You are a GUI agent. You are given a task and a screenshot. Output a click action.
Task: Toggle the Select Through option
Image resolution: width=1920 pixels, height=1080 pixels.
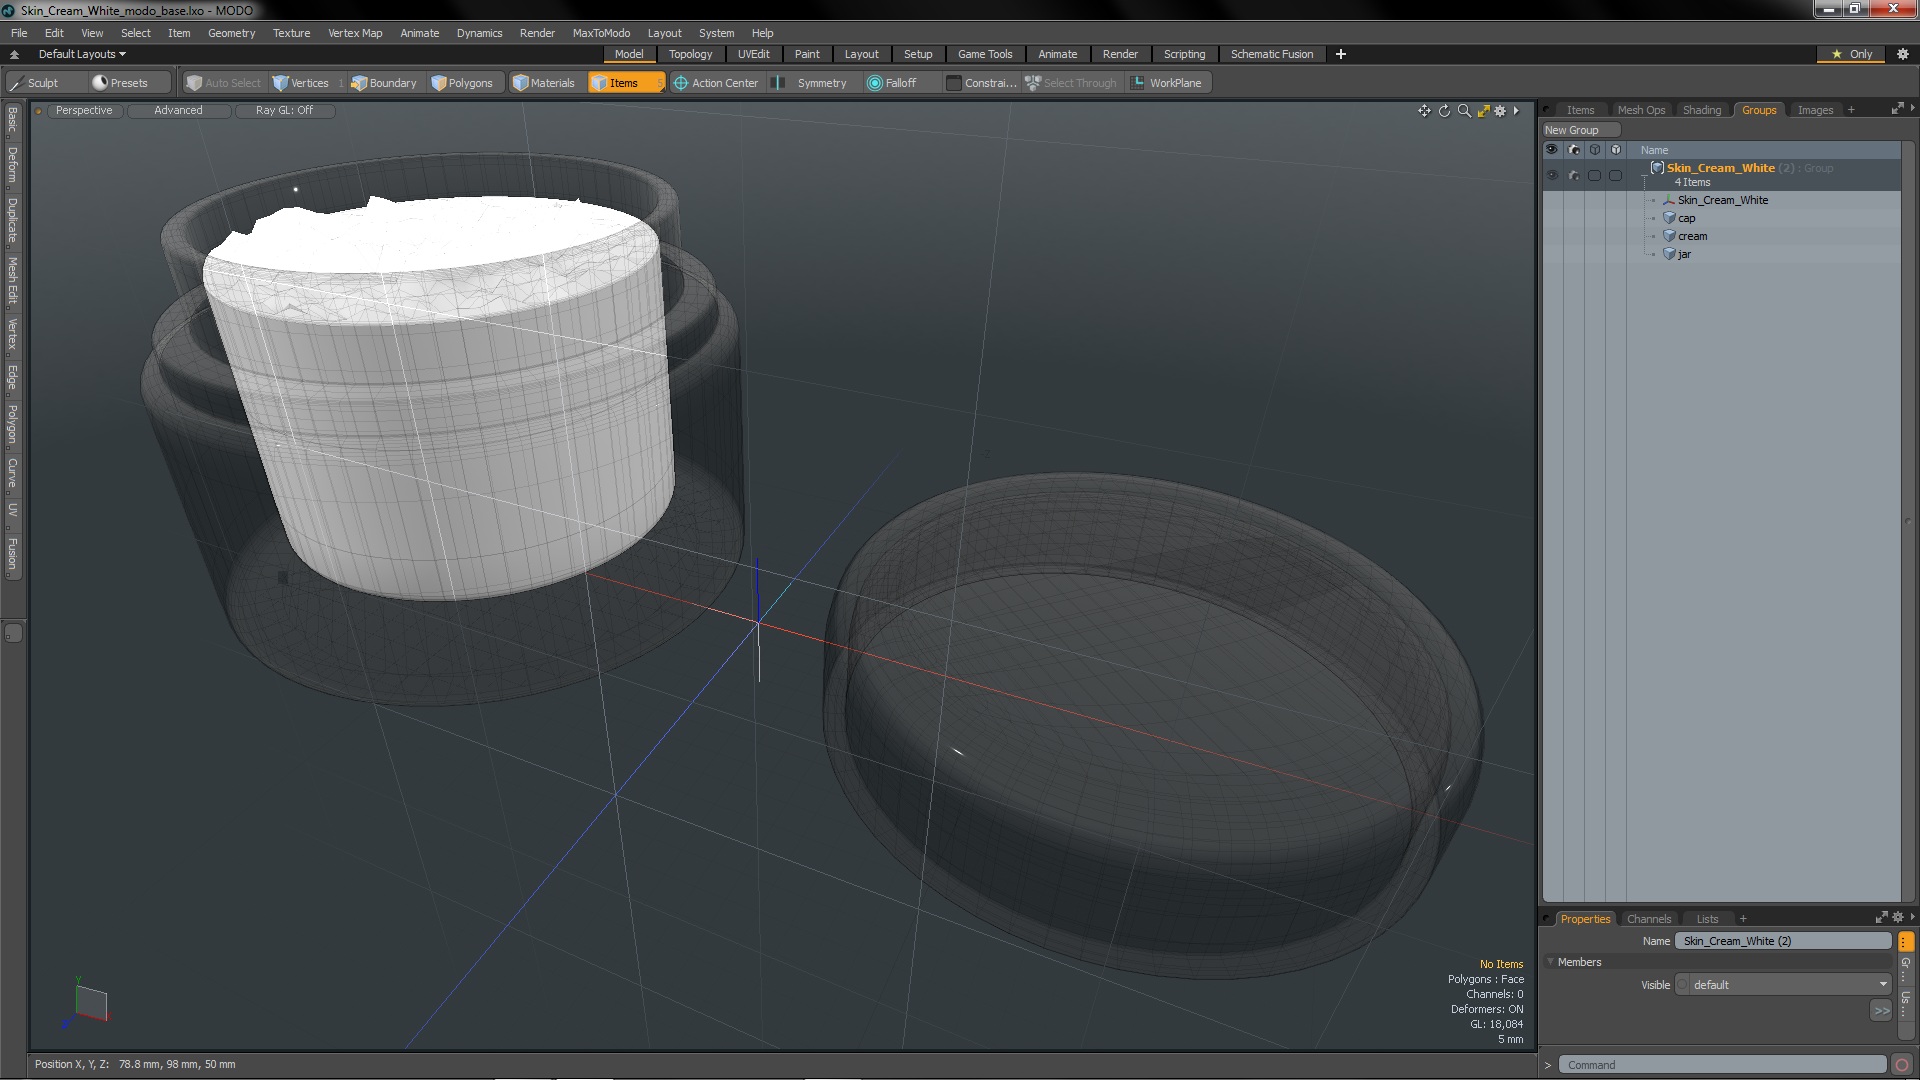(x=1071, y=83)
